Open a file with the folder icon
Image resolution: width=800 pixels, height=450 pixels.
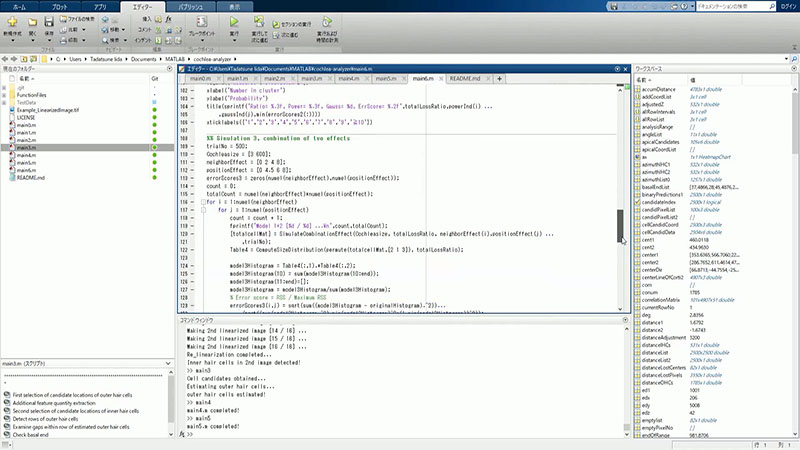point(32,22)
